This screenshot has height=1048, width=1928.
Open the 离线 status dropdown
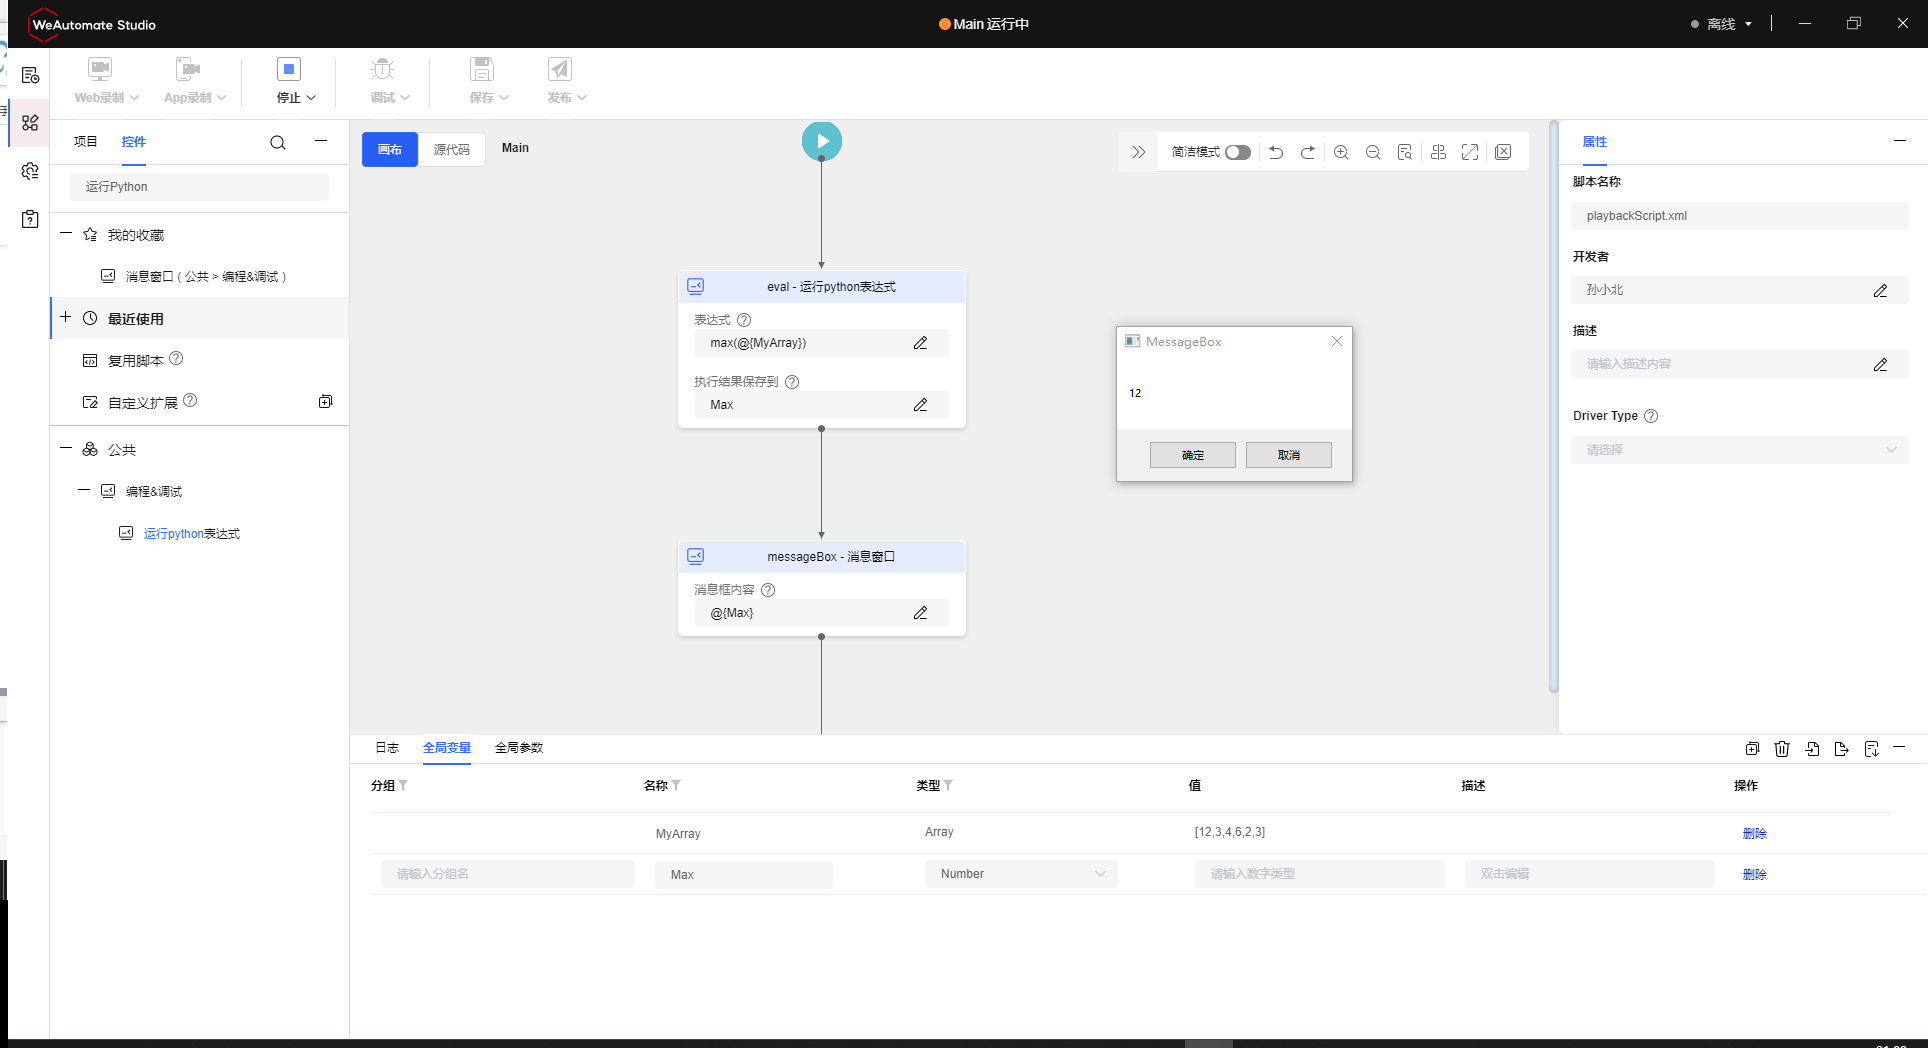(x=1722, y=24)
